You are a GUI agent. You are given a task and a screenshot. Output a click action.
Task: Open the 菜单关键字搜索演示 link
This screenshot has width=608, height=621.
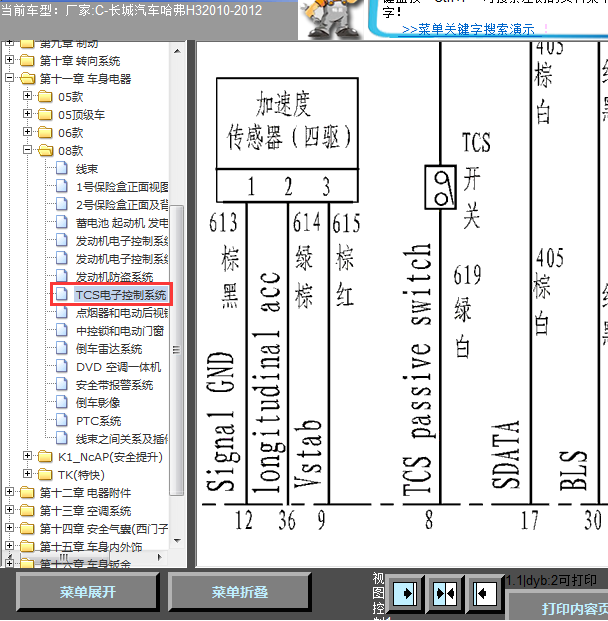coord(468,30)
